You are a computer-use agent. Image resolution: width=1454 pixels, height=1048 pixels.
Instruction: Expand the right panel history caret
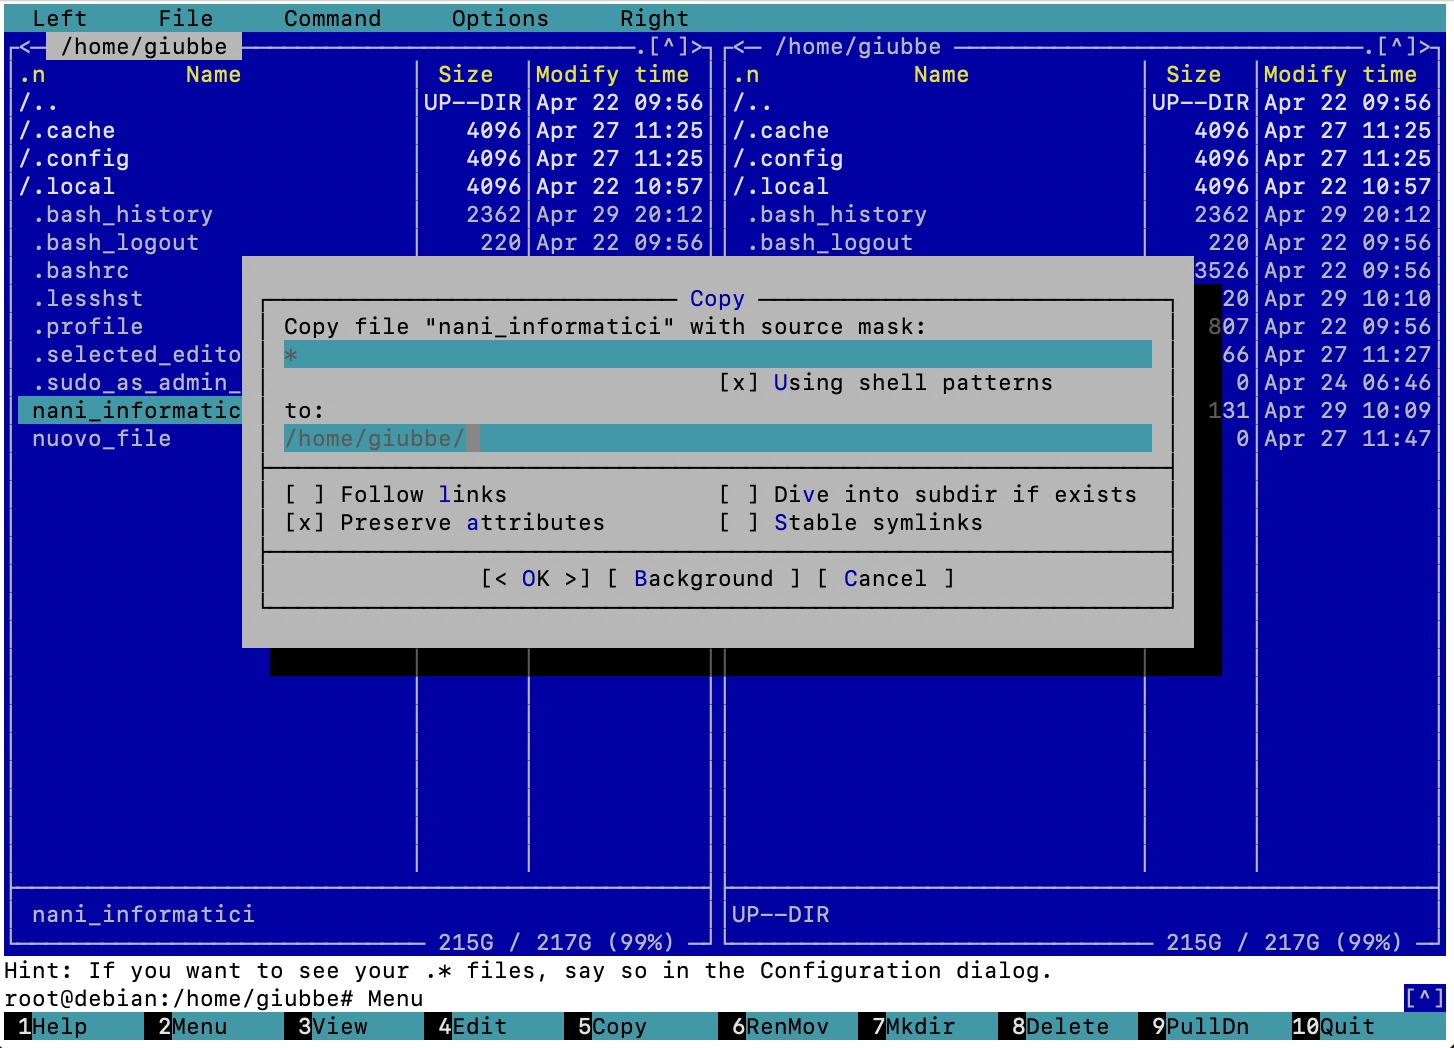(1396, 46)
